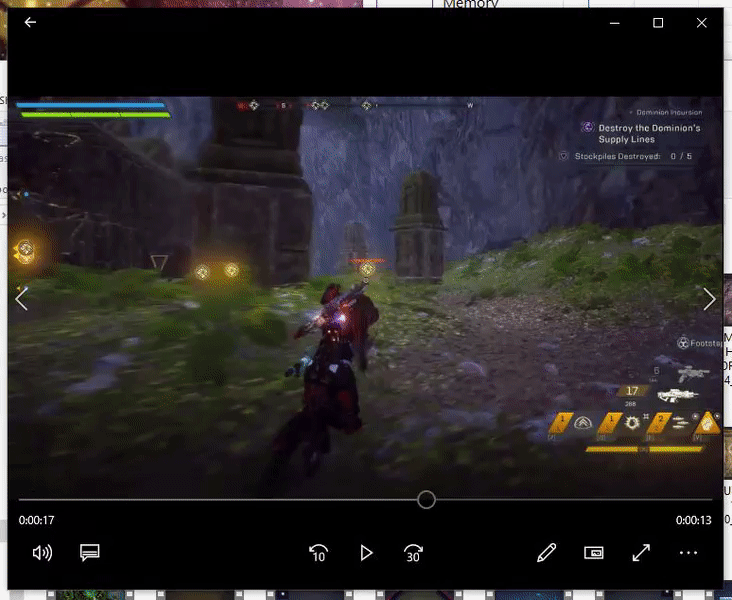Click the seek bar thumb on the timeline

coord(426,500)
